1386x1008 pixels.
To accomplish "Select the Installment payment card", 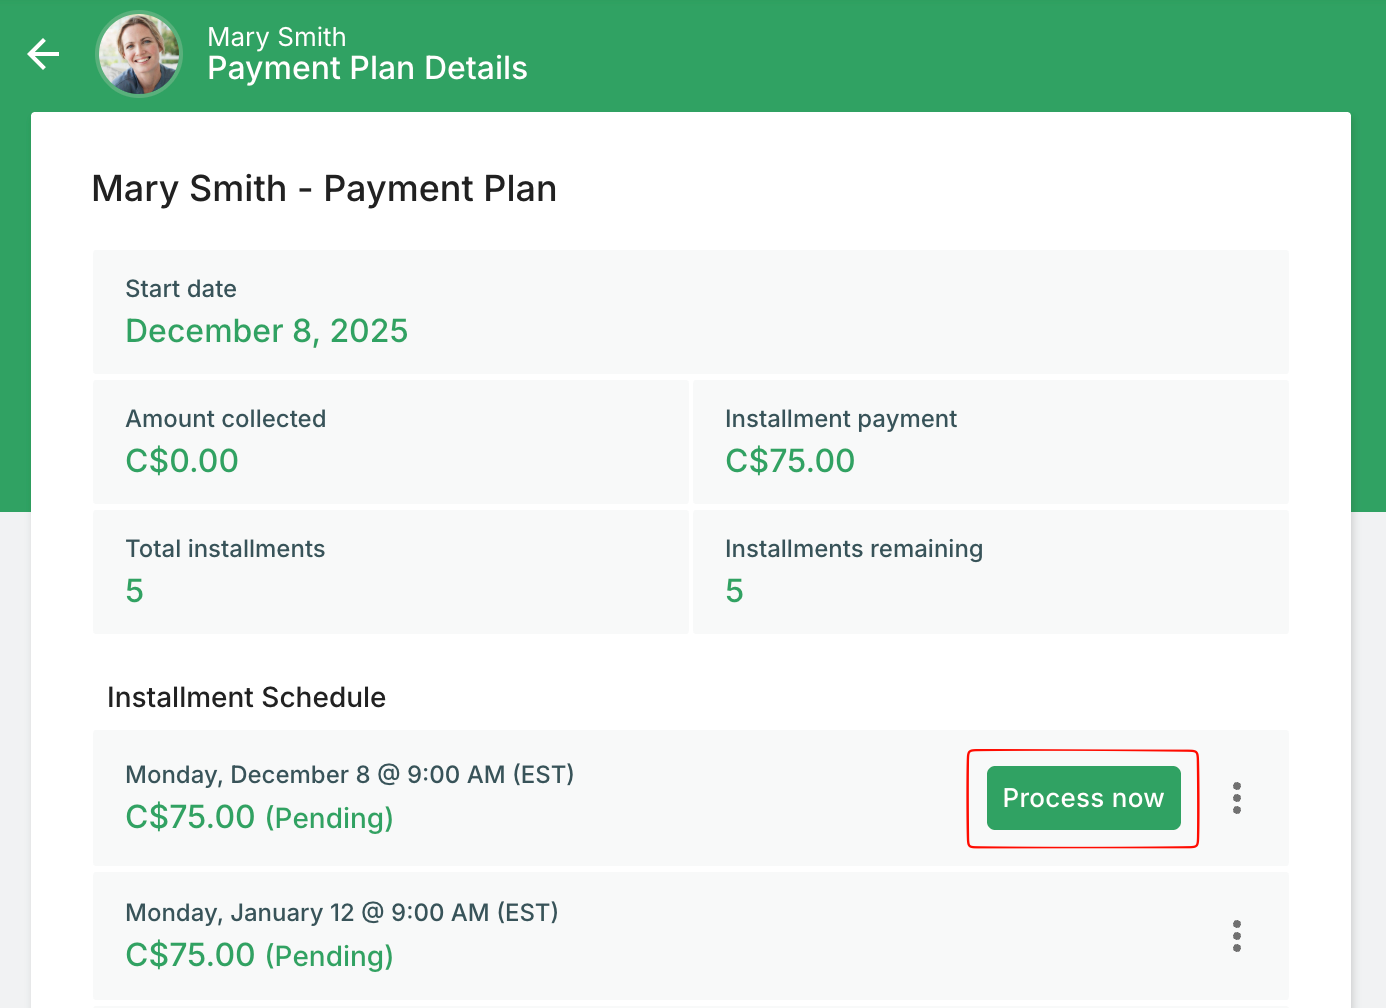I will click(990, 442).
